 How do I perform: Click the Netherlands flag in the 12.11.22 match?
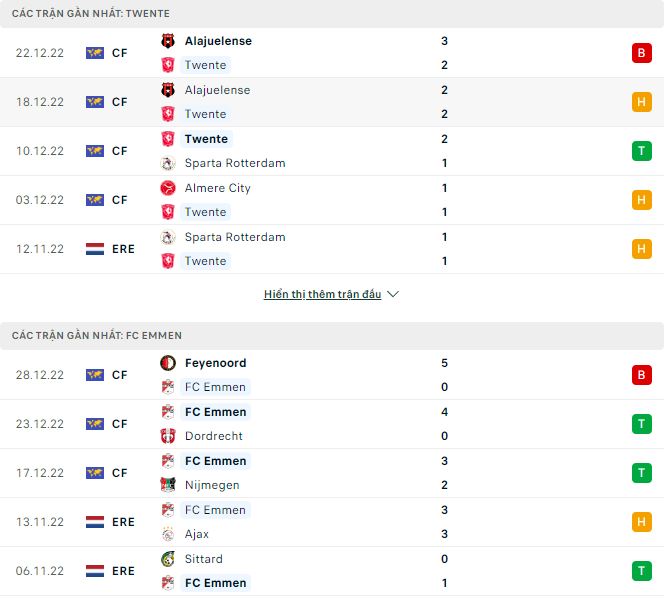pos(95,249)
